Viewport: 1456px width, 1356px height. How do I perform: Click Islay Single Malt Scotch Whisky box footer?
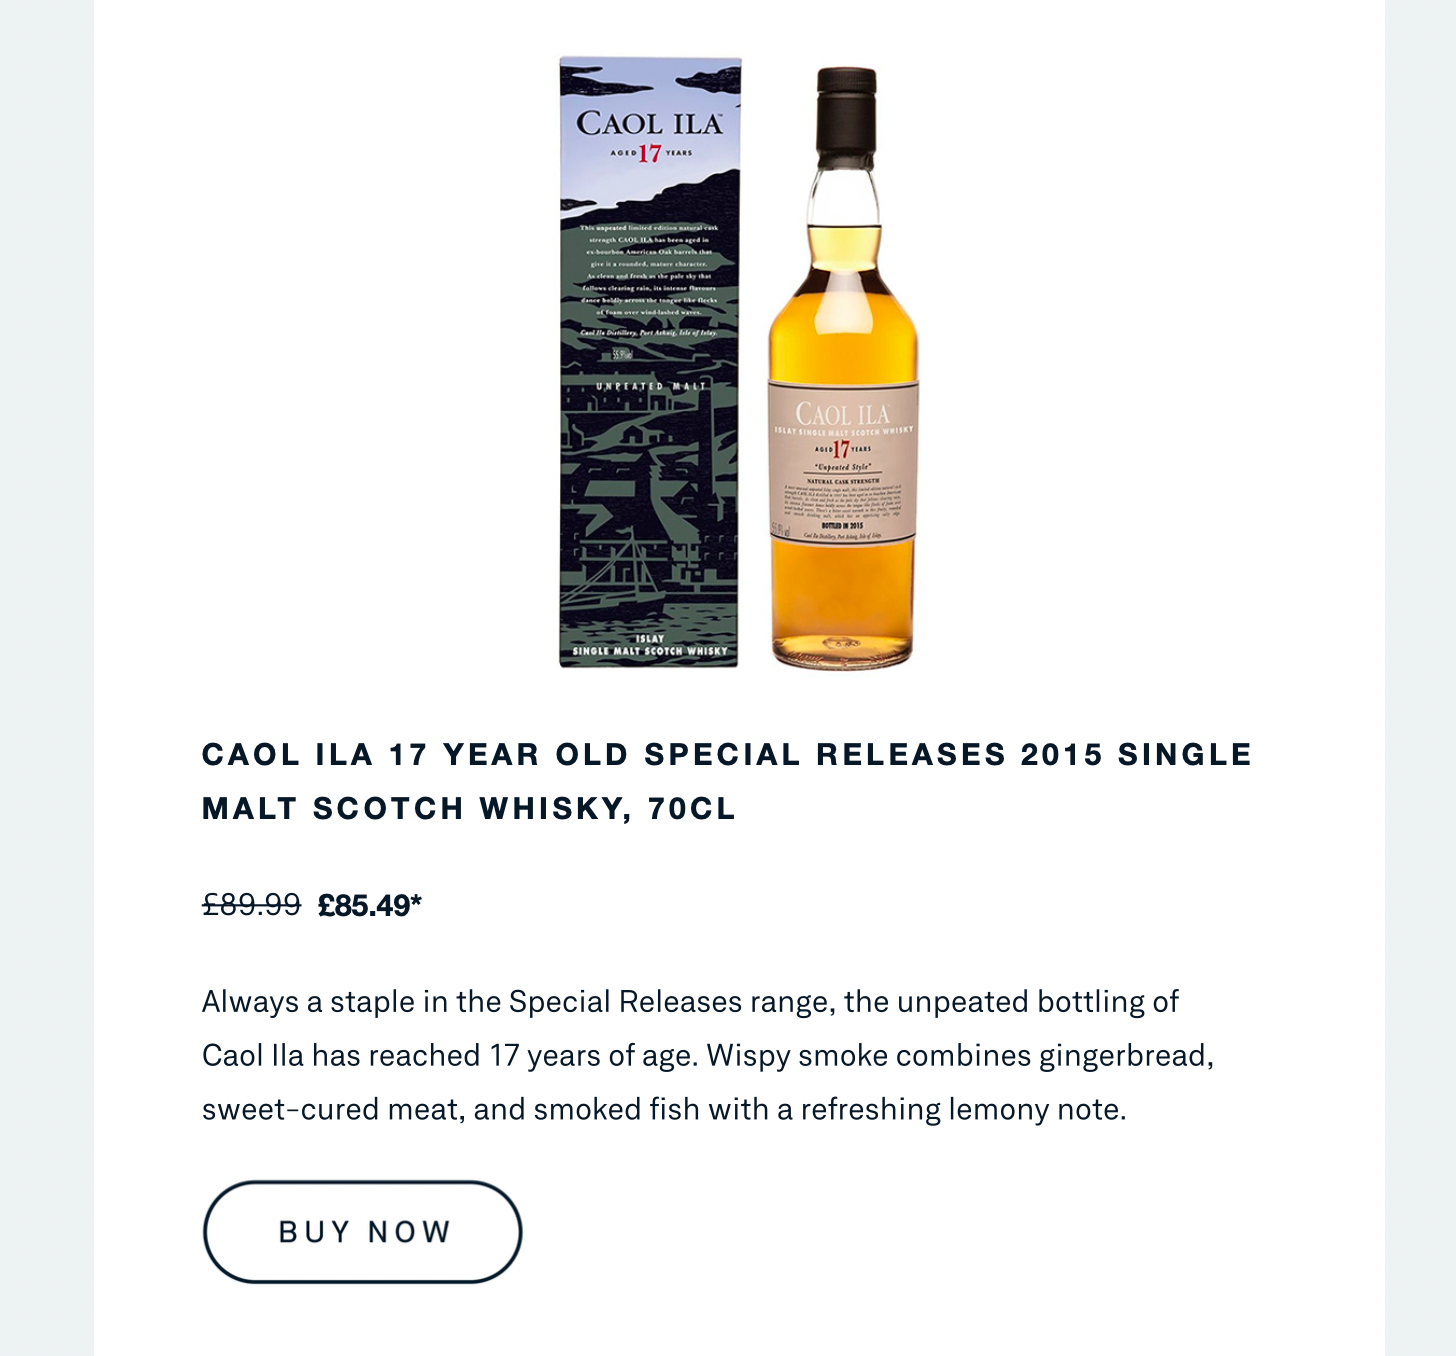(650, 645)
